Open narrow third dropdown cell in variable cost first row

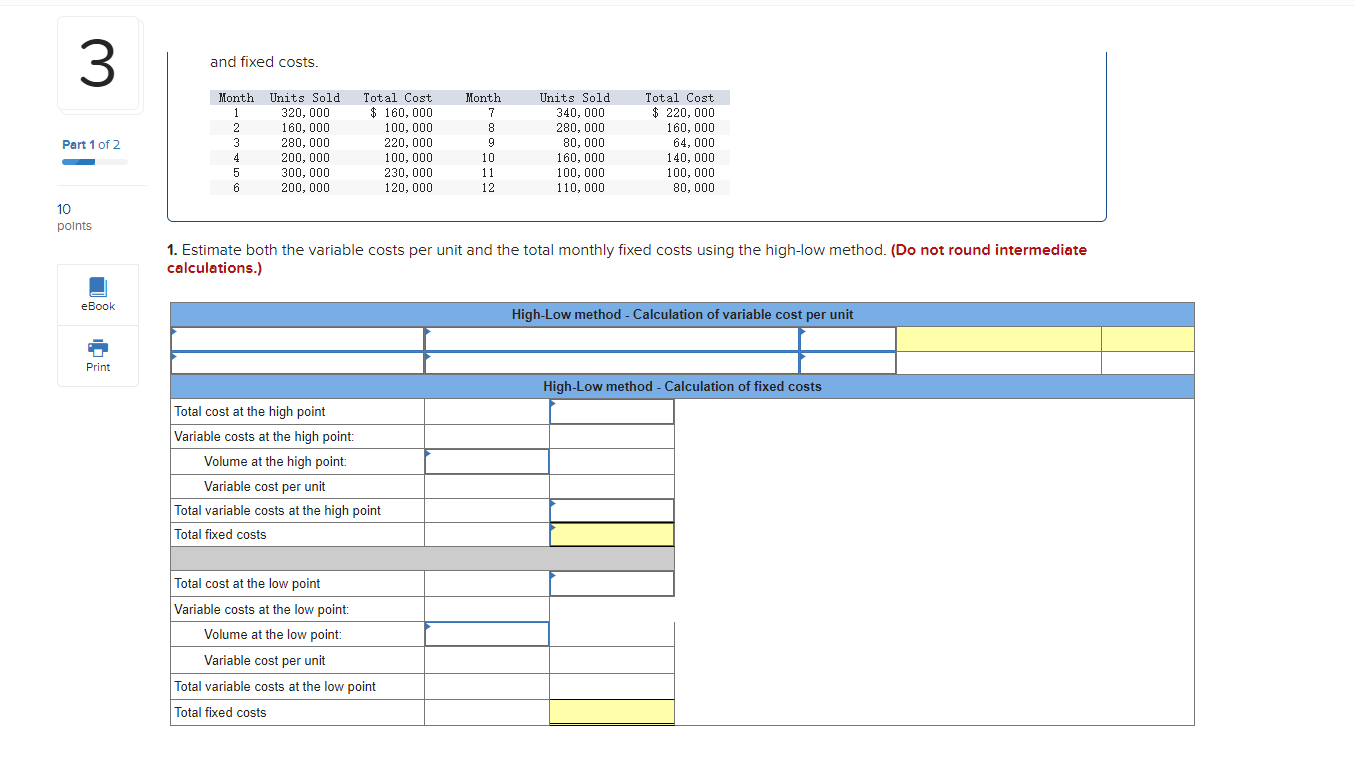847,339
